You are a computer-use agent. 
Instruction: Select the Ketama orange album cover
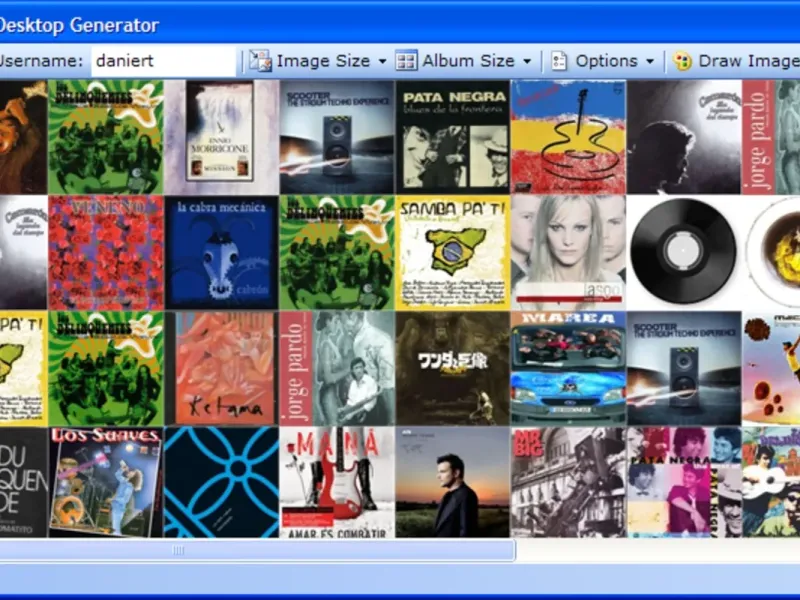pyautogui.click(x=221, y=368)
